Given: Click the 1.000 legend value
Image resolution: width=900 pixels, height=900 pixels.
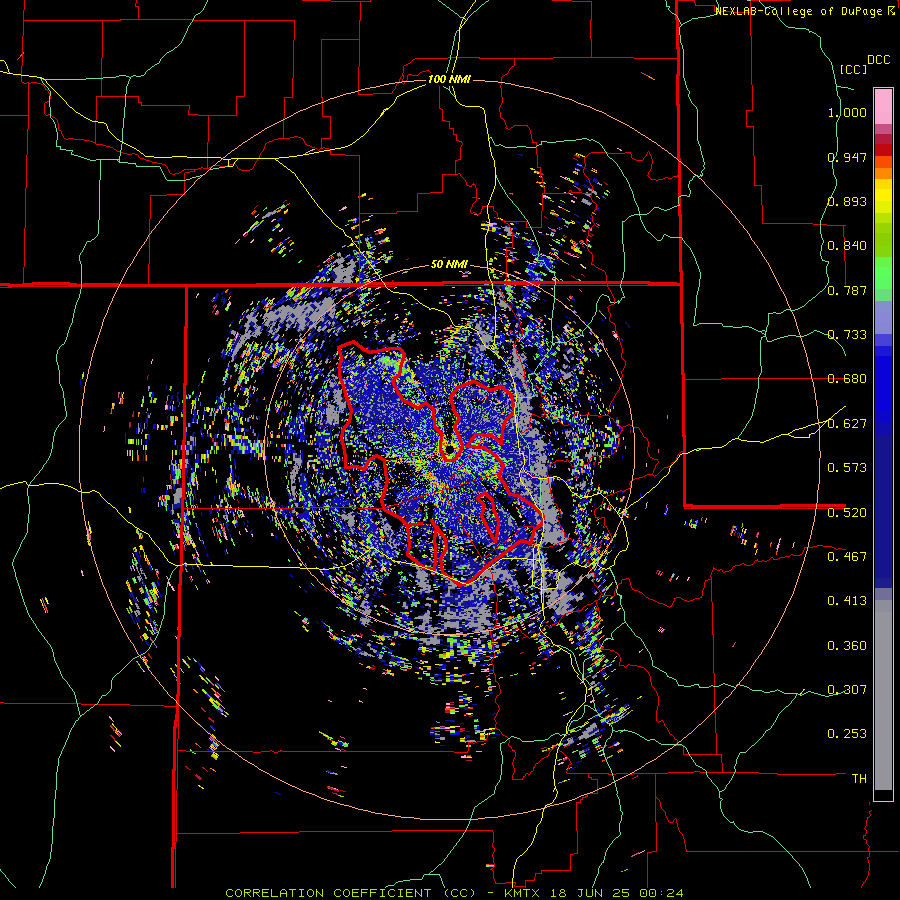Looking at the screenshot, I should (847, 112).
